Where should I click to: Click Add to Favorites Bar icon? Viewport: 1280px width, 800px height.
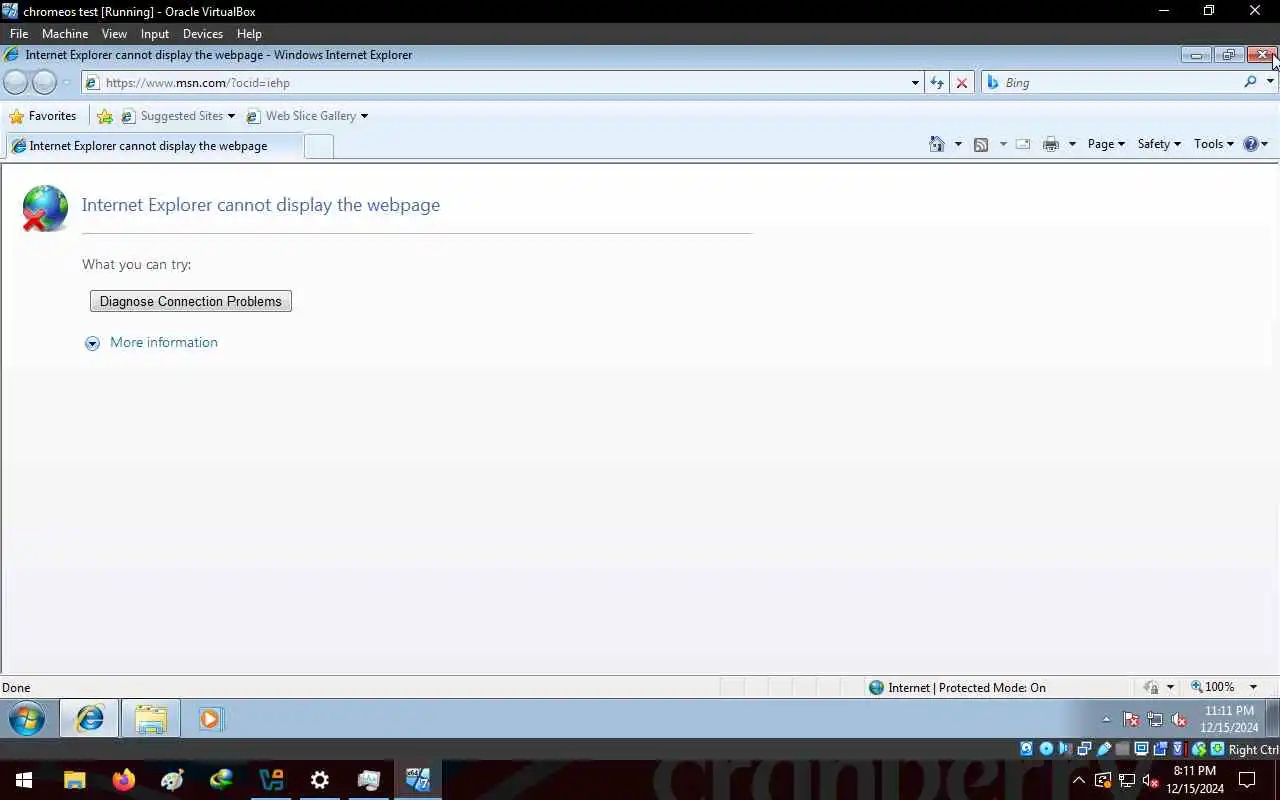[x=105, y=116]
